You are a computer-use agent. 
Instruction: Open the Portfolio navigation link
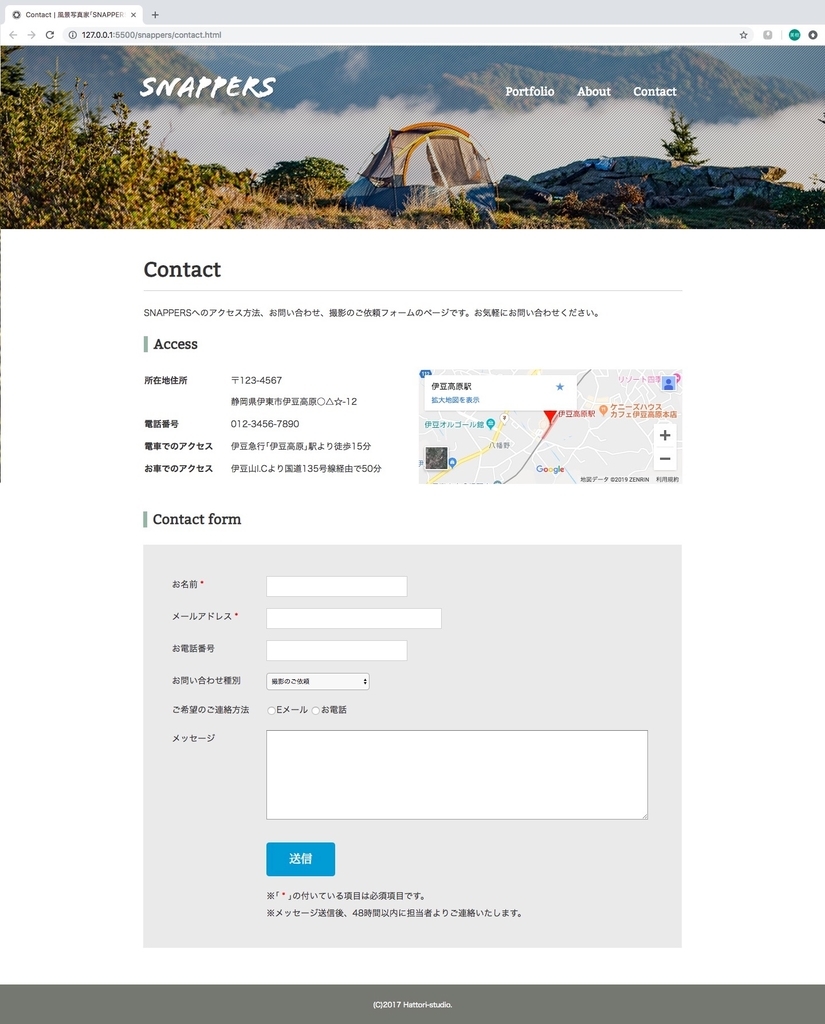pyautogui.click(x=530, y=91)
